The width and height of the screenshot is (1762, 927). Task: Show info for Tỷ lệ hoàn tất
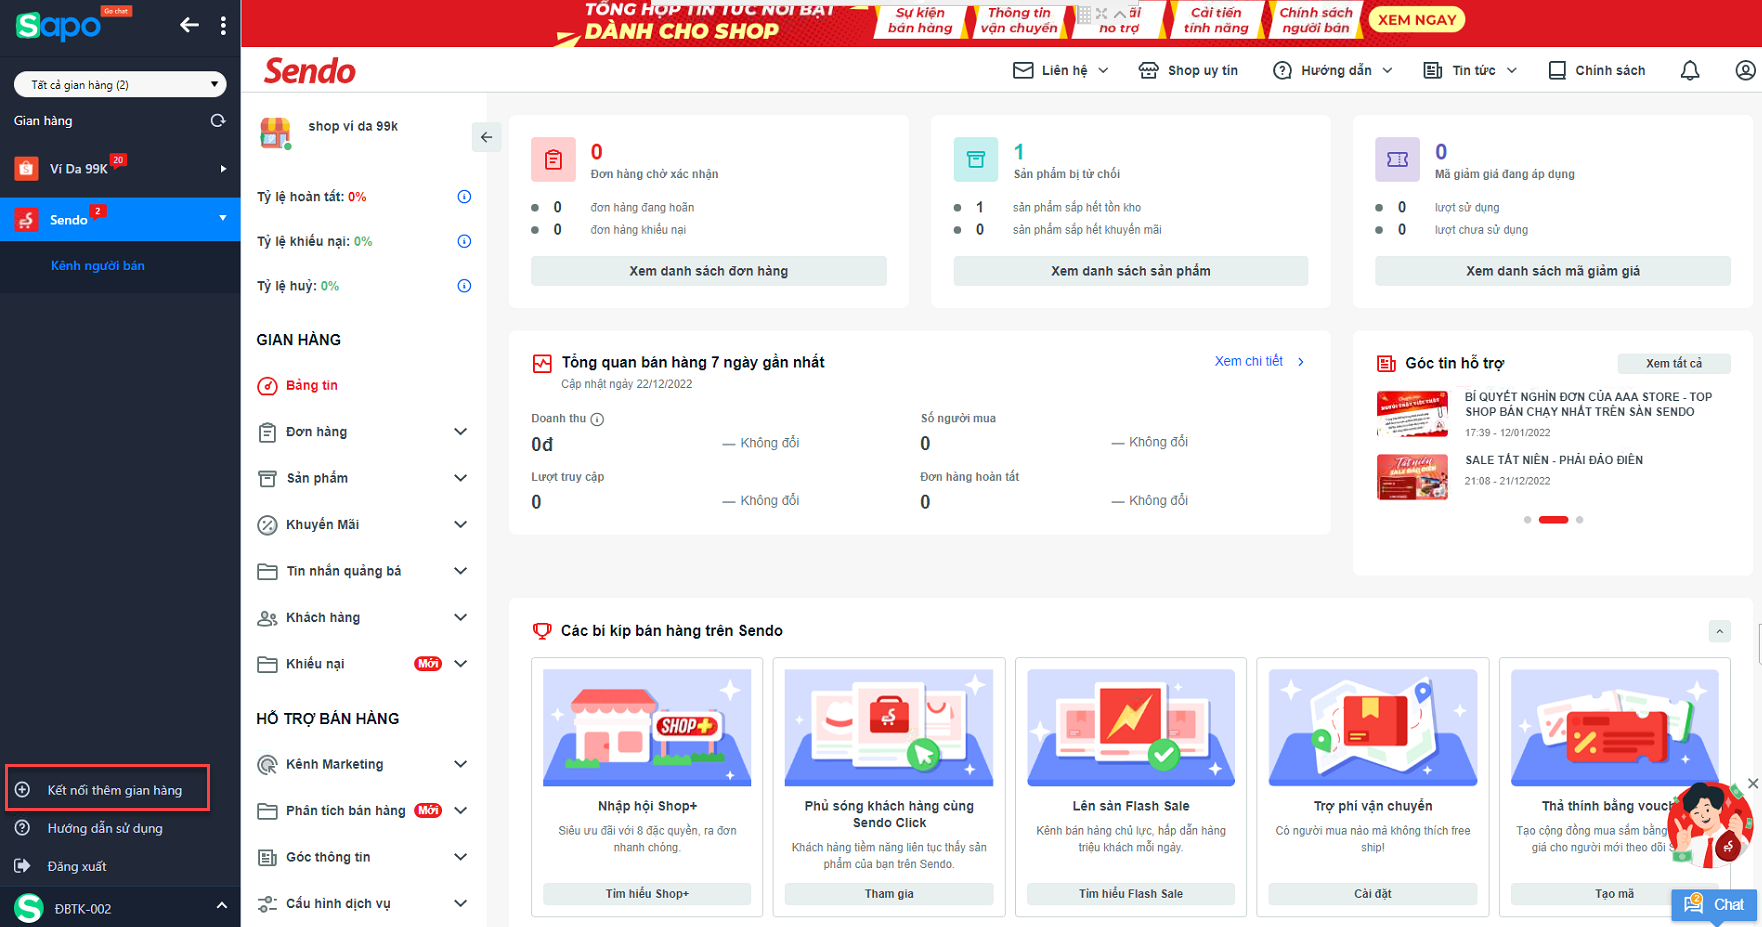click(x=464, y=197)
